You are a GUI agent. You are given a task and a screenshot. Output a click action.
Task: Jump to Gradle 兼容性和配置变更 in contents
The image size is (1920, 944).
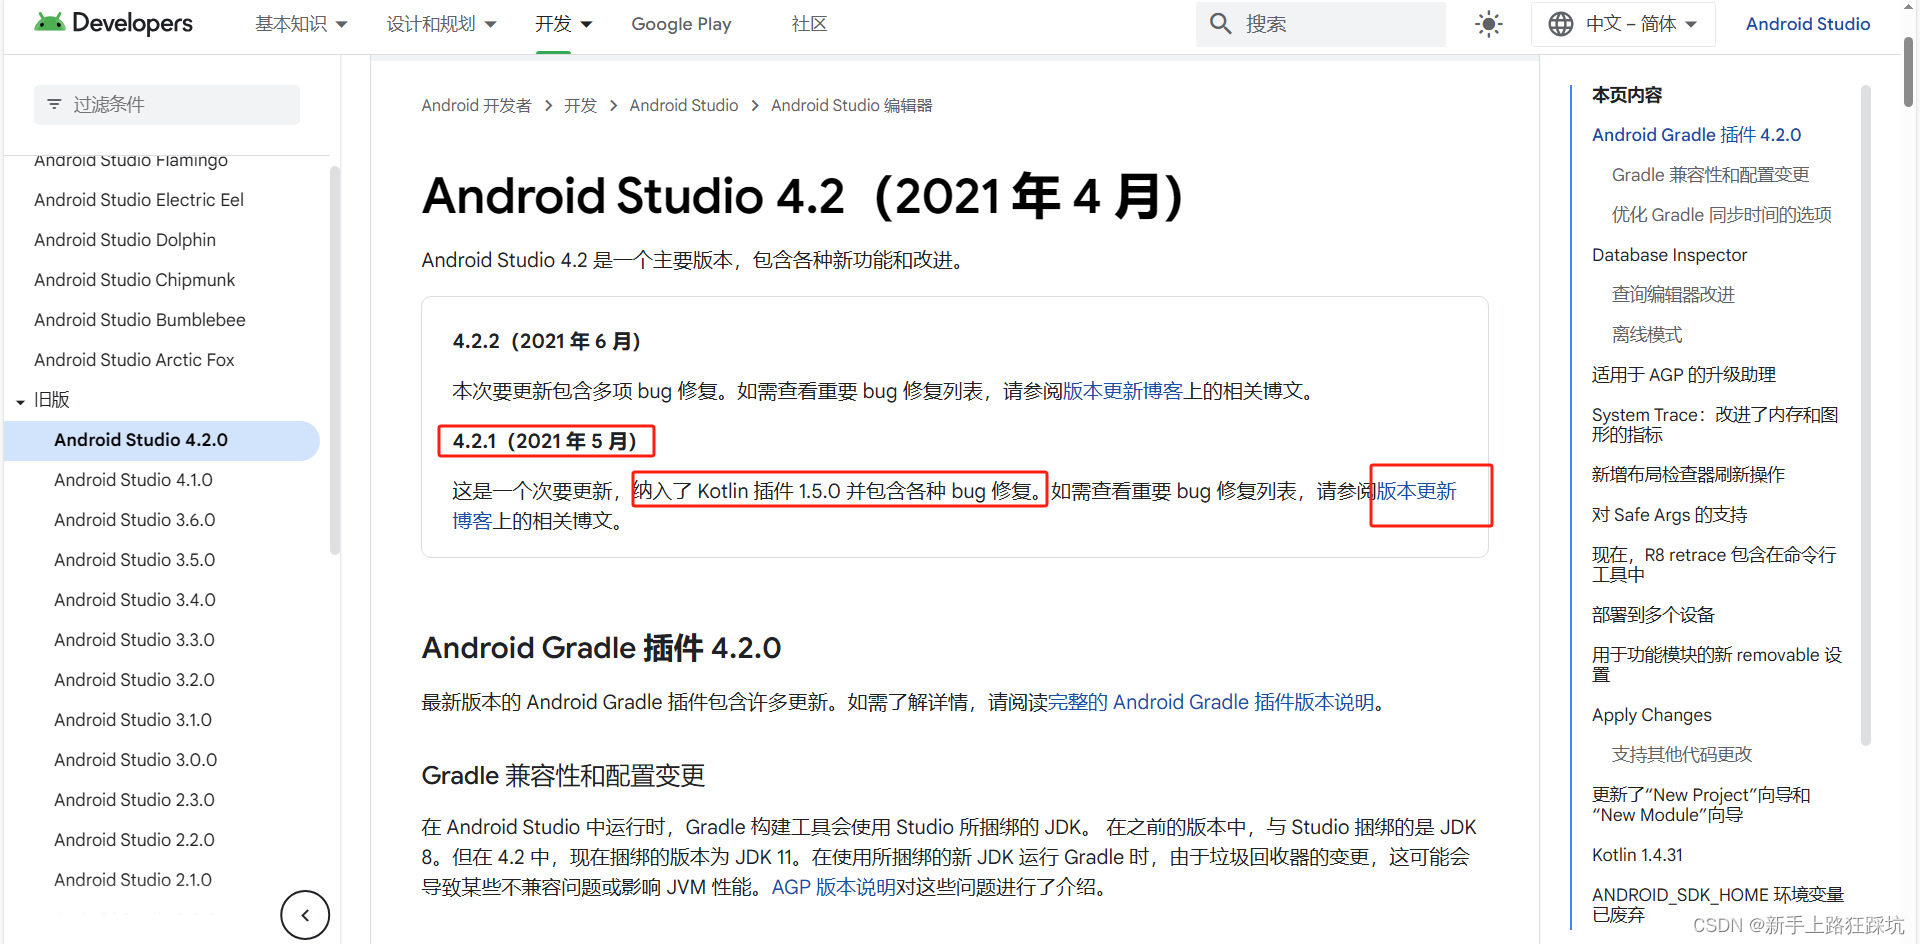[1710, 175]
